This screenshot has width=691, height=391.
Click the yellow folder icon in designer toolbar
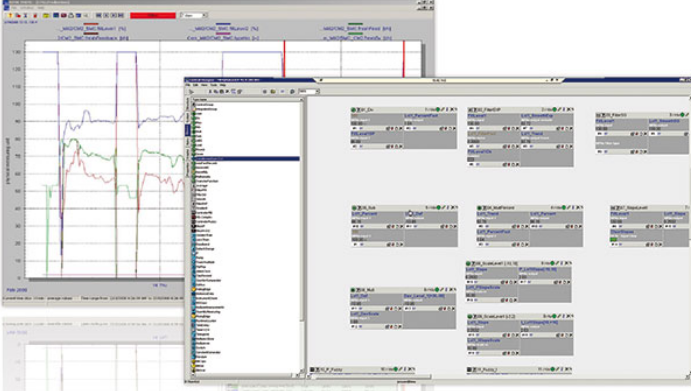(x=273, y=92)
